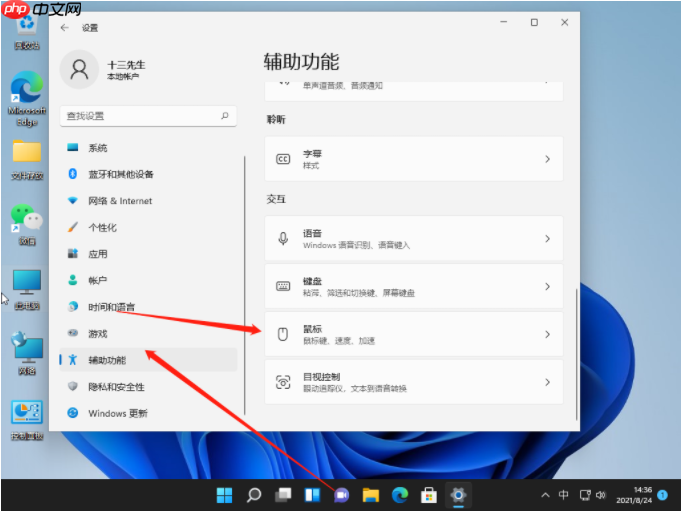Screen dimensions: 682x512
Task: Open Task View on the taskbar
Action: [x=283, y=495]
